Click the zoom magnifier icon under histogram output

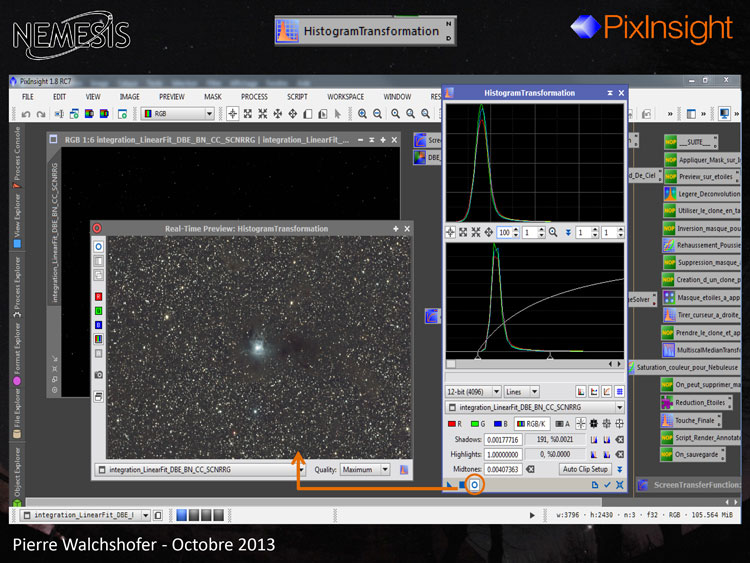pyautogui.click(x=553, y=232)
